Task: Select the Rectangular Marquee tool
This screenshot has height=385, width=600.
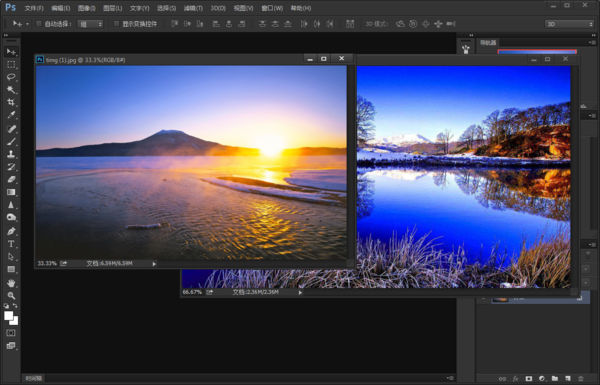Action: (x=11, y=65)
